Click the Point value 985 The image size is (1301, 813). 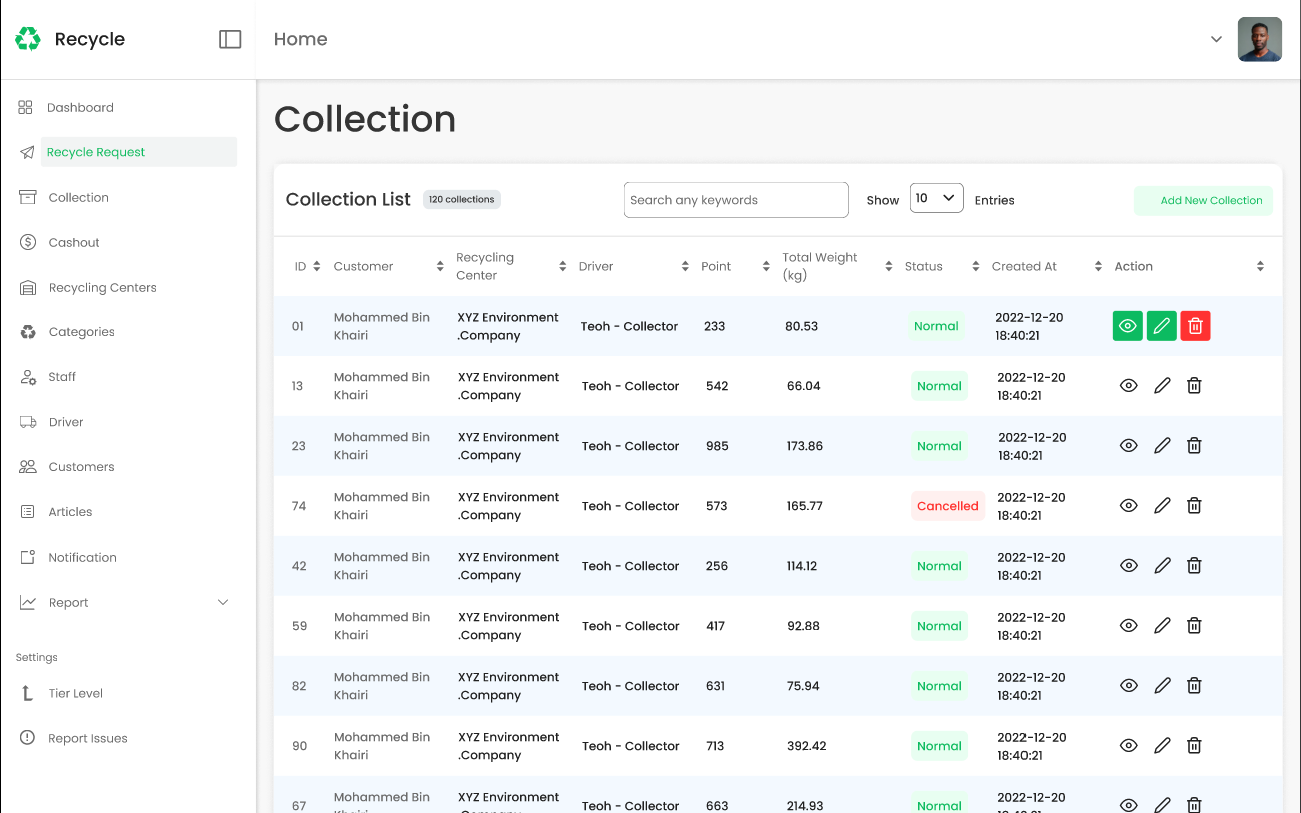(x=717, y=446)
